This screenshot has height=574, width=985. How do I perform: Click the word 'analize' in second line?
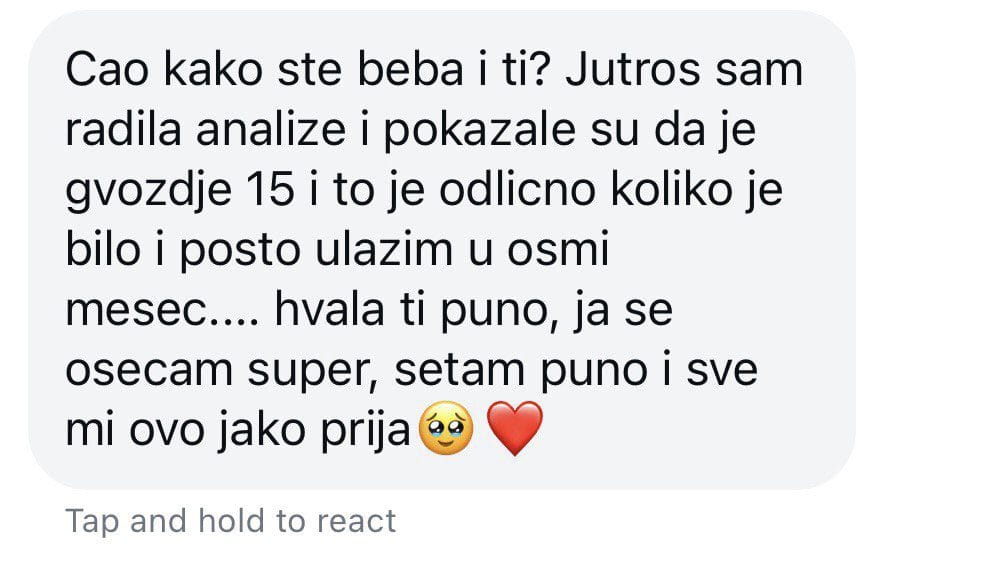[x=271, y=130]
